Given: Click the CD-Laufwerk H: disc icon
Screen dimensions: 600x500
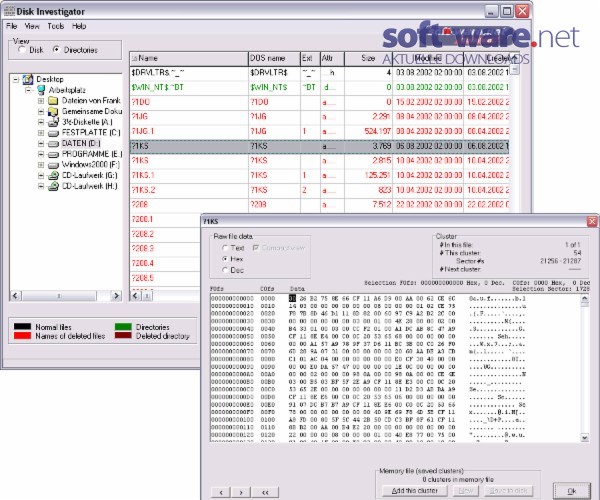Looking at the screenshot, I should point(53,186).
